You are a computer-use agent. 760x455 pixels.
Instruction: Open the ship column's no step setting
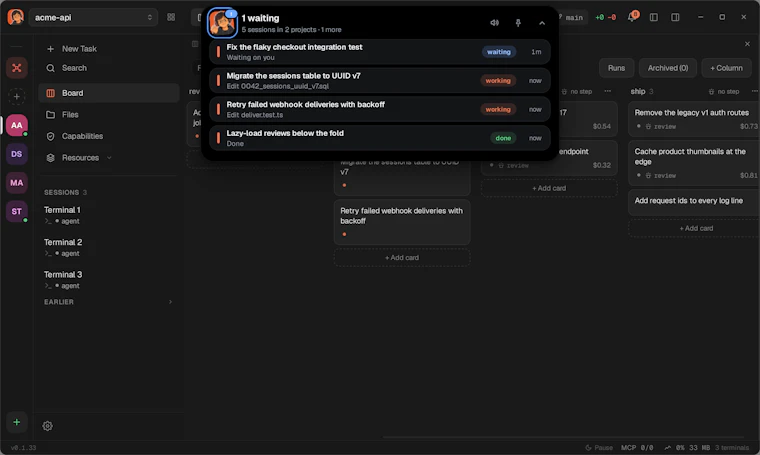pyautogui.click(x=724, y=92)
